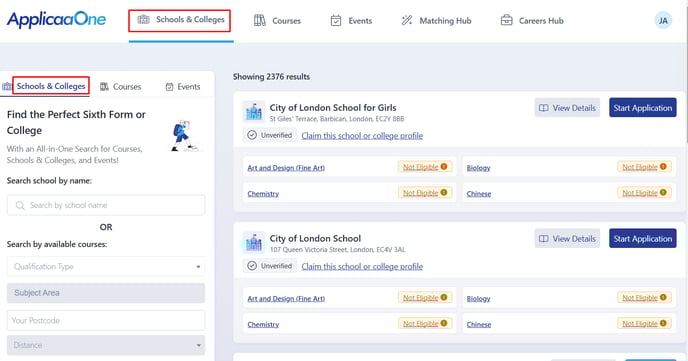
Task: Go to Matching Hub in top navigation
Action: click(x=437, y=21)
